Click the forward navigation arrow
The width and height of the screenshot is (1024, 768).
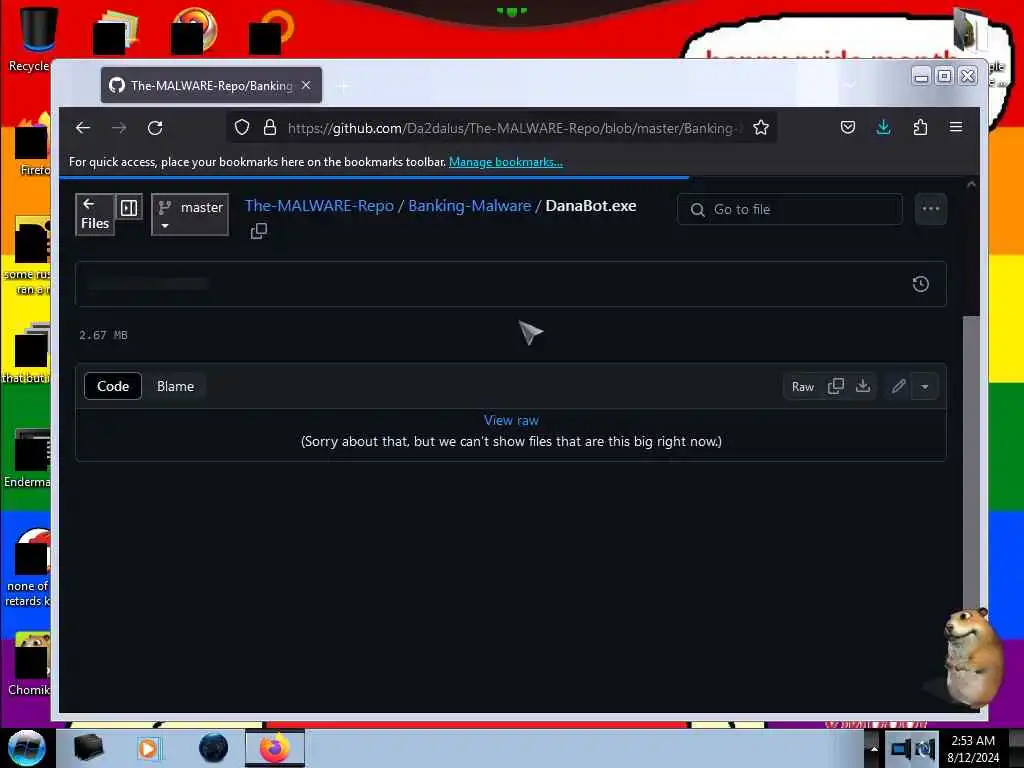[x=119, y=127]
